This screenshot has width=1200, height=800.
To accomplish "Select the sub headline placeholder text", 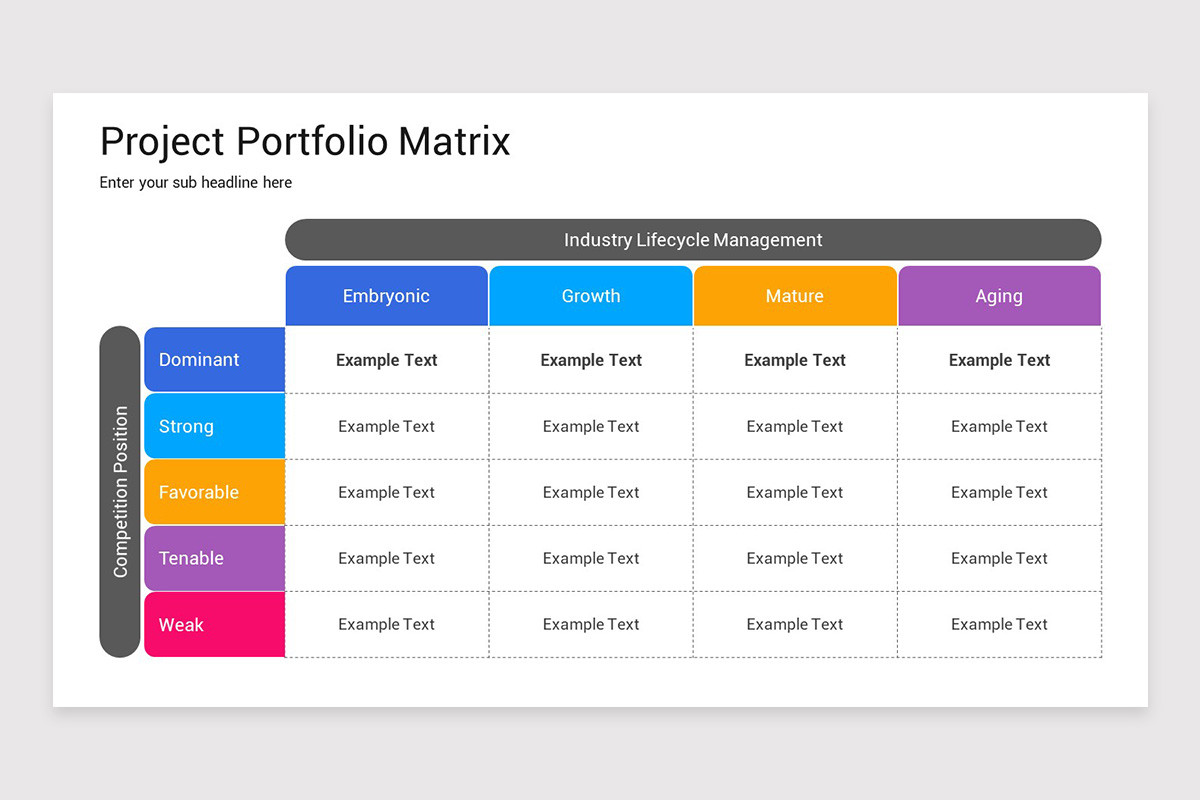I will coord(196,182).
